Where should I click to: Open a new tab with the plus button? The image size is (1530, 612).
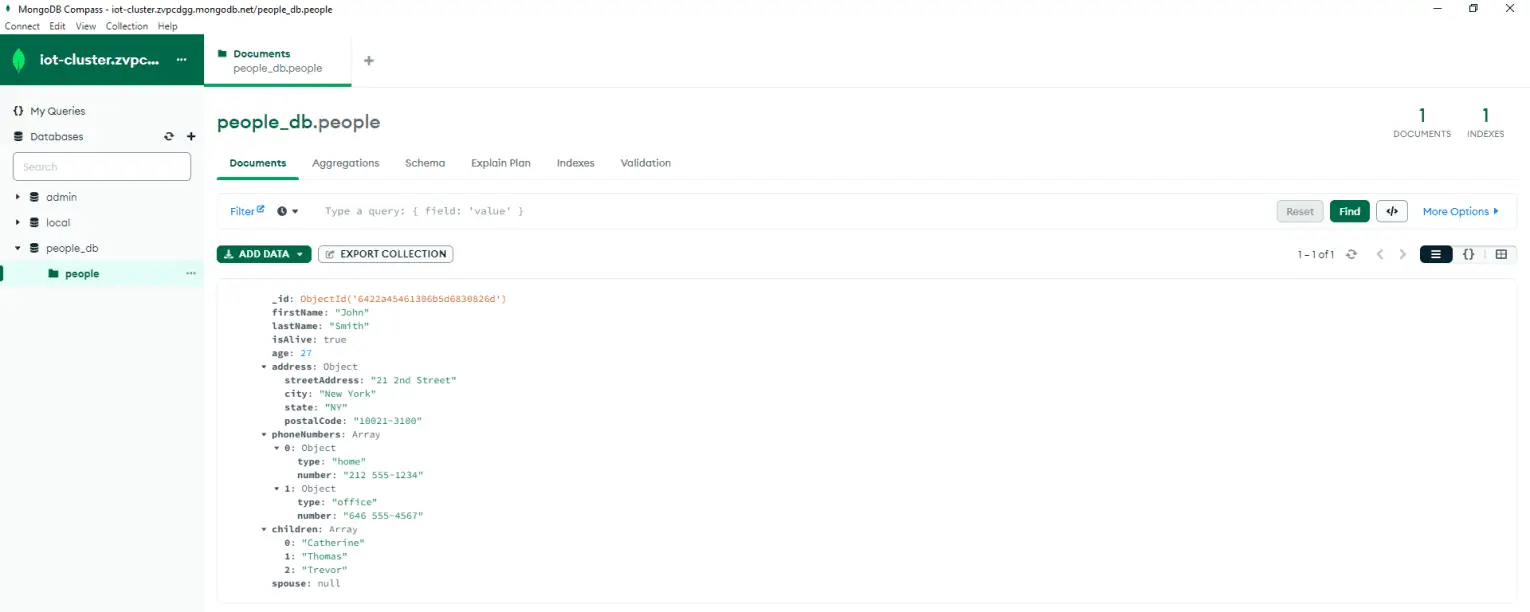(x=368, y=60)
